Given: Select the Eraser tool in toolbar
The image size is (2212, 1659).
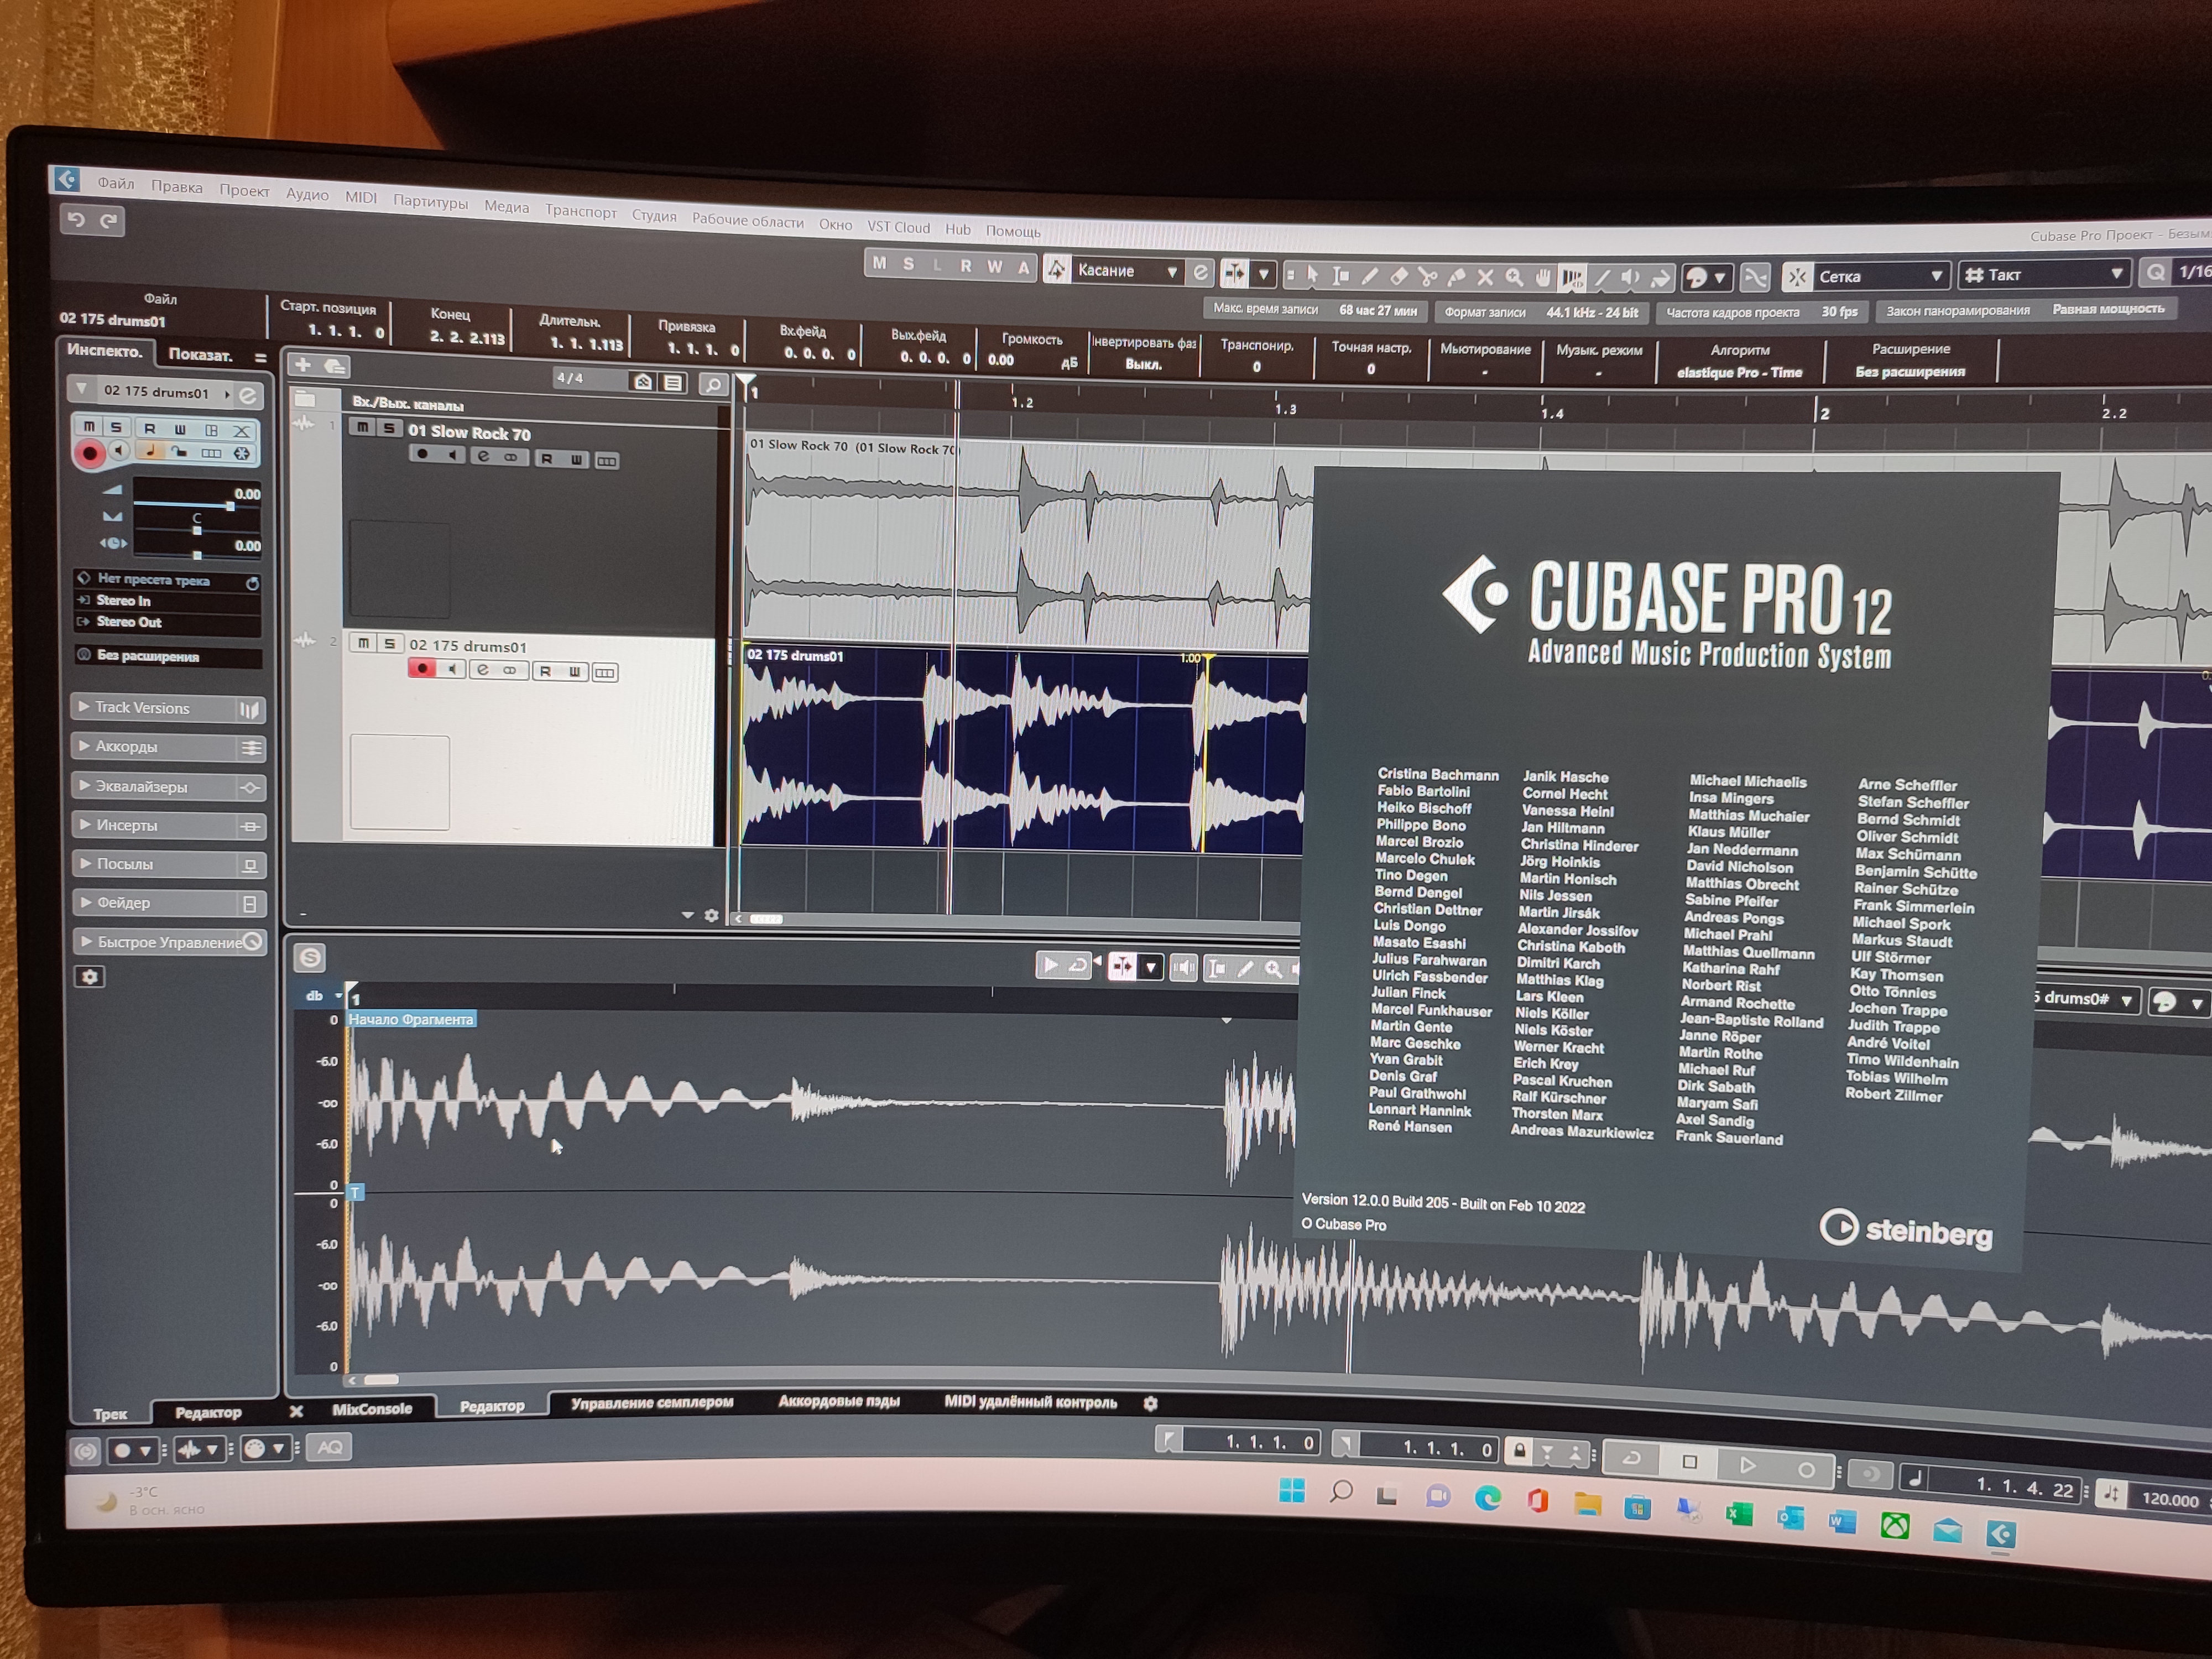Looking at the screenshot, I should pos(1399,275).
